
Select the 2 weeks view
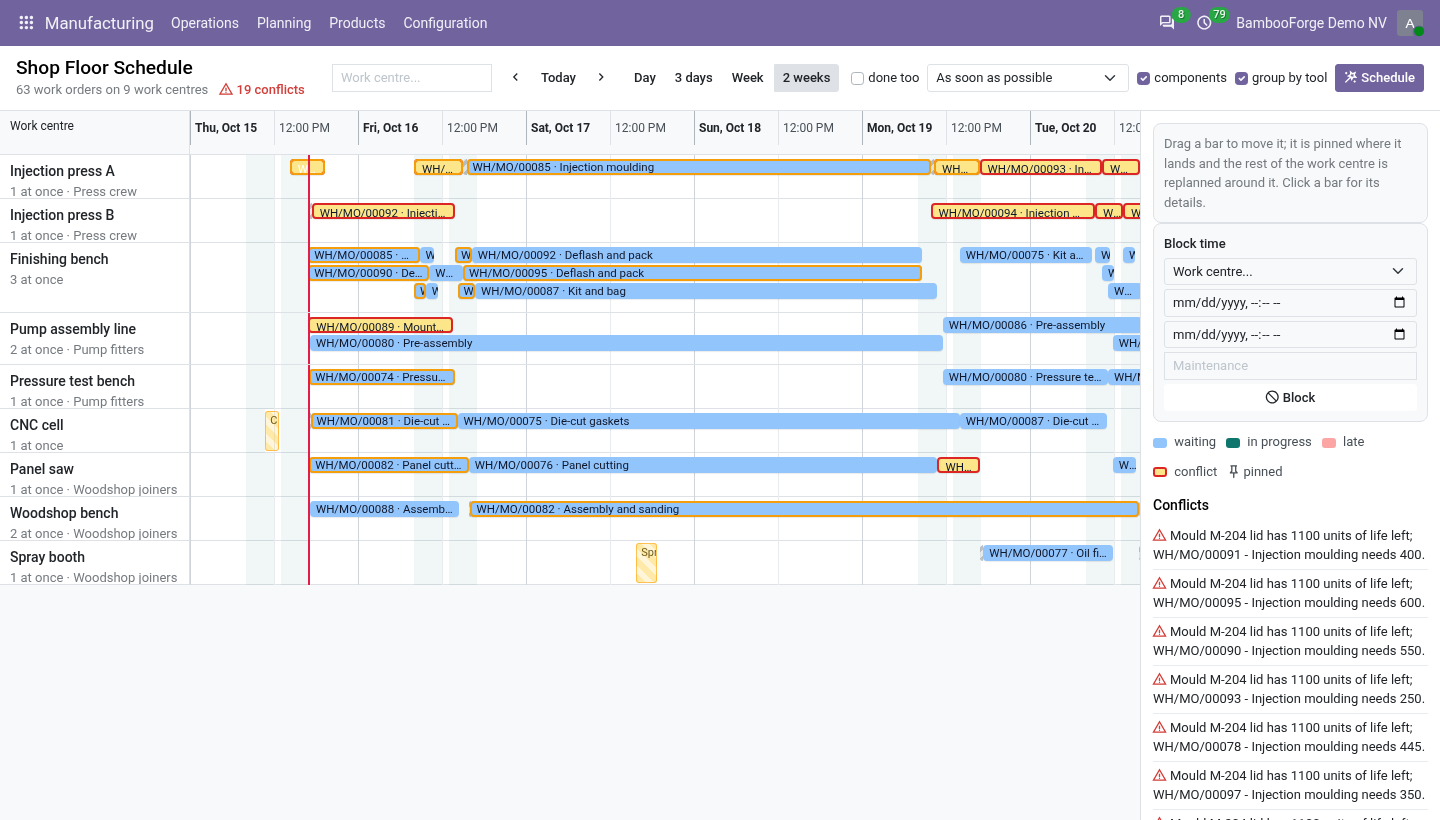point(806,78)
